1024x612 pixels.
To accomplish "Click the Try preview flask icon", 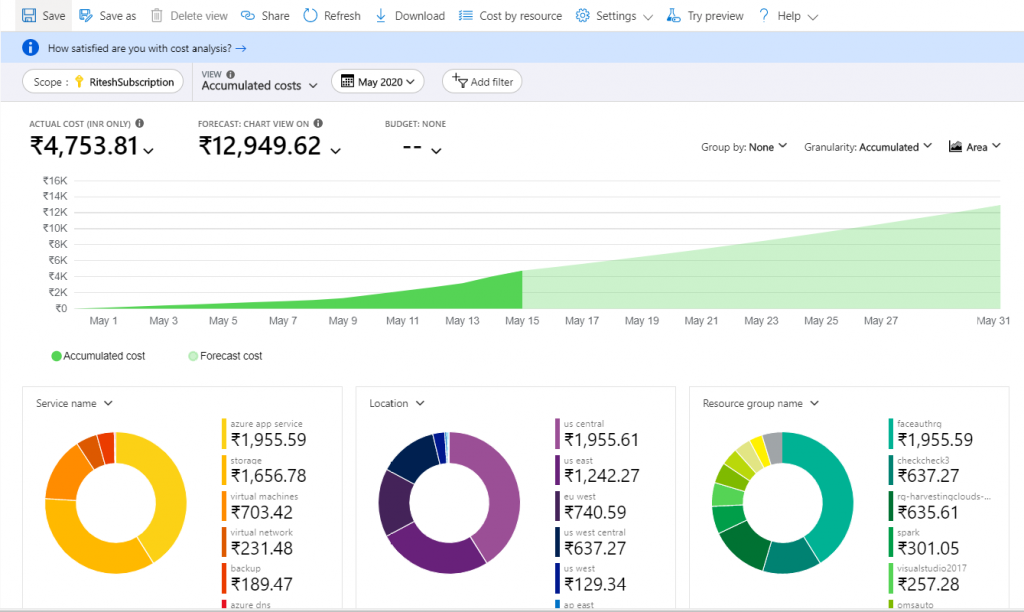I will (674, 16).
